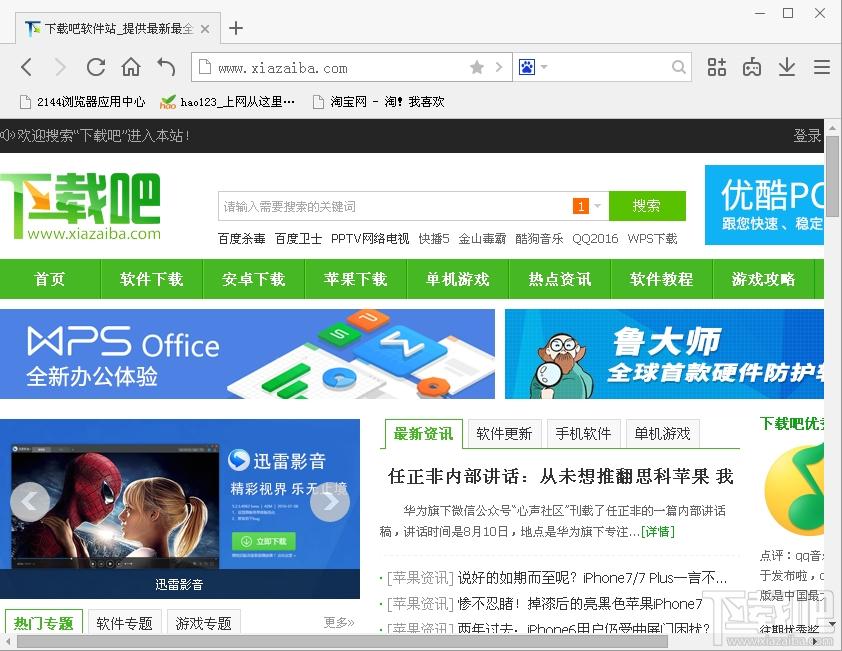Open the 快播5 link
This screenshot has width=842, height=651.
(434, 238)
